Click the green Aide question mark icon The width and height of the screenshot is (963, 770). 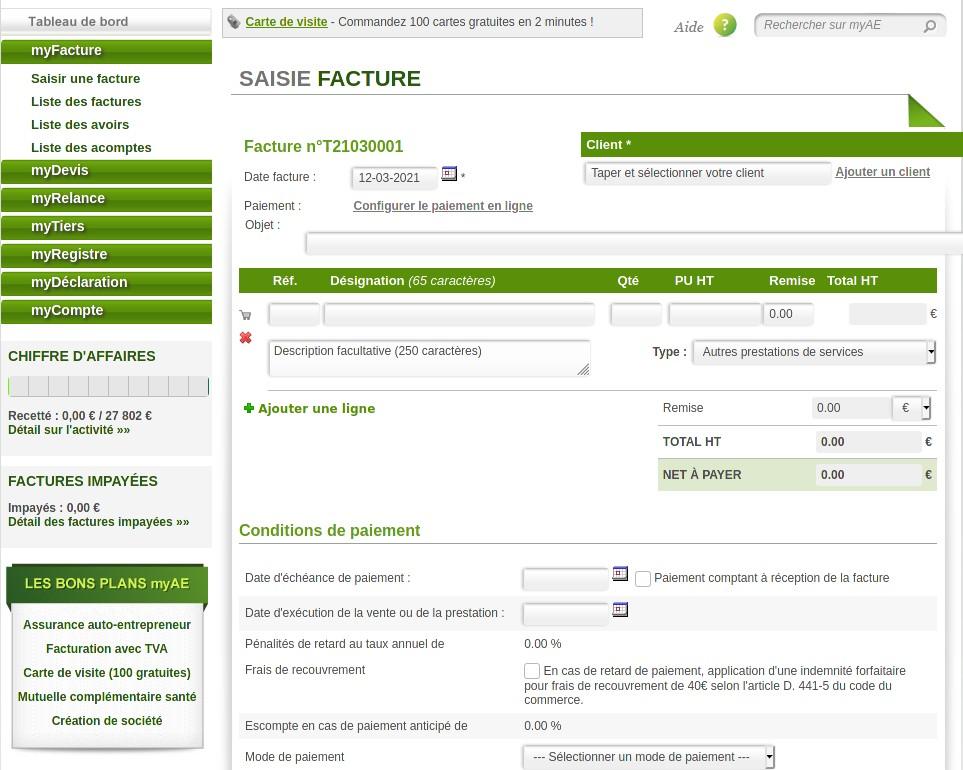click(x=725, y=25)
